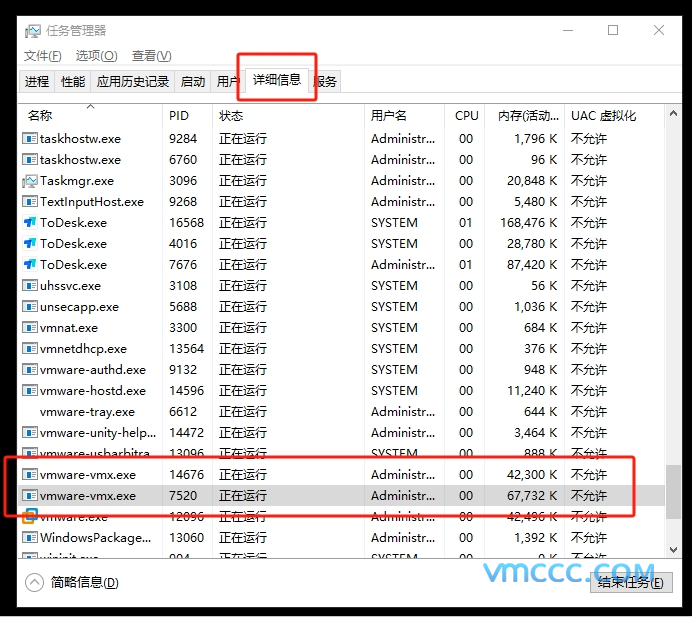Image resolution: width=692 pixels, height=617 pixels.
Task: Click the vmware-hostd.exe icon
Action: (x=30, y=391)
